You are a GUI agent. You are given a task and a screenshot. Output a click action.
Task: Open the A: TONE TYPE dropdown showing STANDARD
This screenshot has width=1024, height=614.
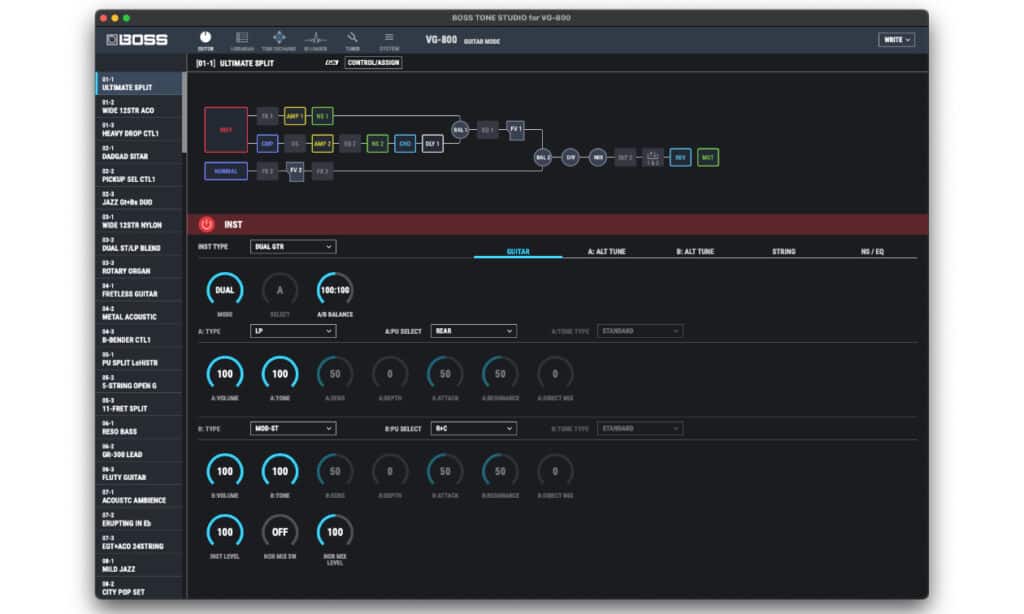pyautogui.click(x=640, y=331)
